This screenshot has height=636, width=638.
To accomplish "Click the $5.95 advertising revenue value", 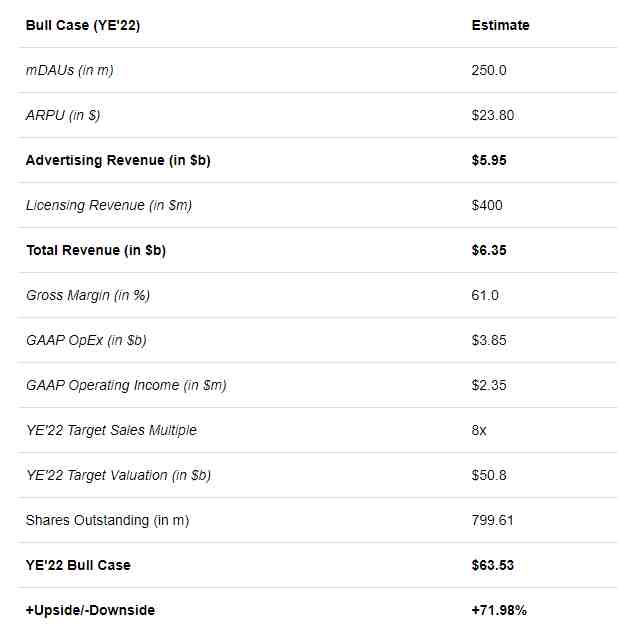I will [489, 160].
